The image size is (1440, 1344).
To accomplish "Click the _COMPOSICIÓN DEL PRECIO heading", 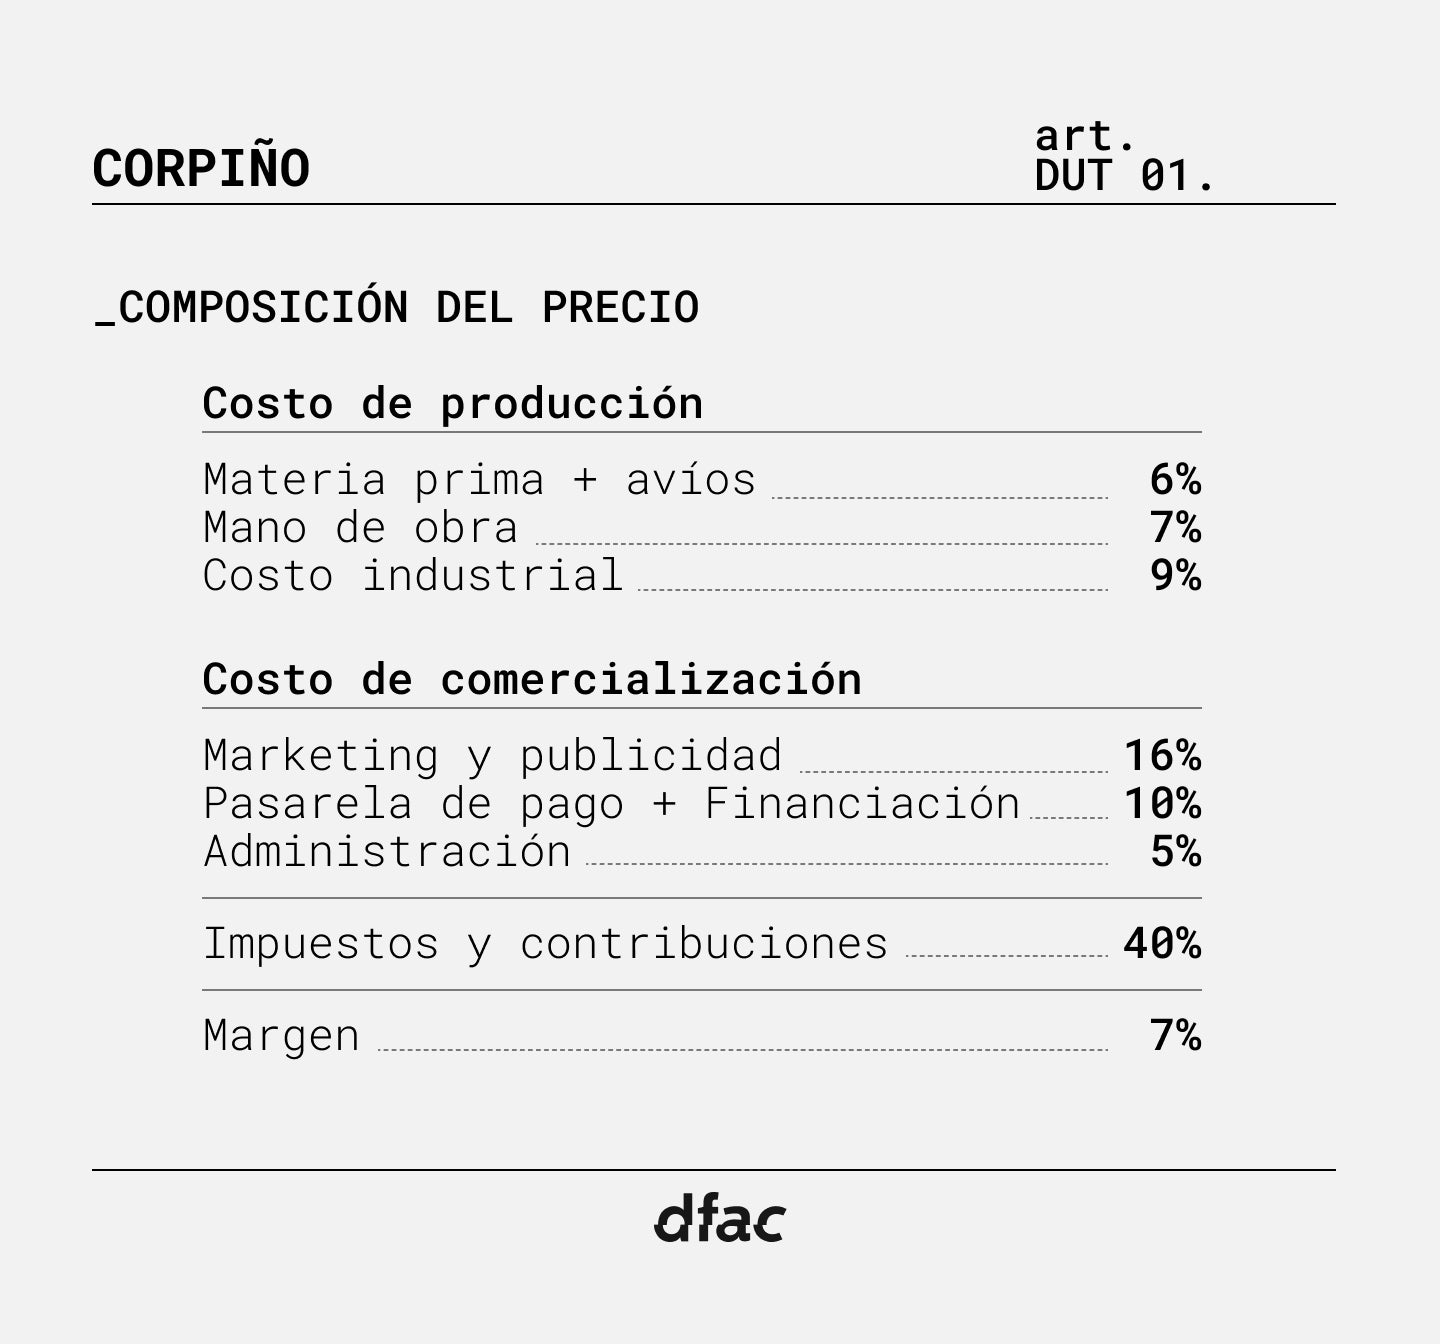I will pos(397,307).
